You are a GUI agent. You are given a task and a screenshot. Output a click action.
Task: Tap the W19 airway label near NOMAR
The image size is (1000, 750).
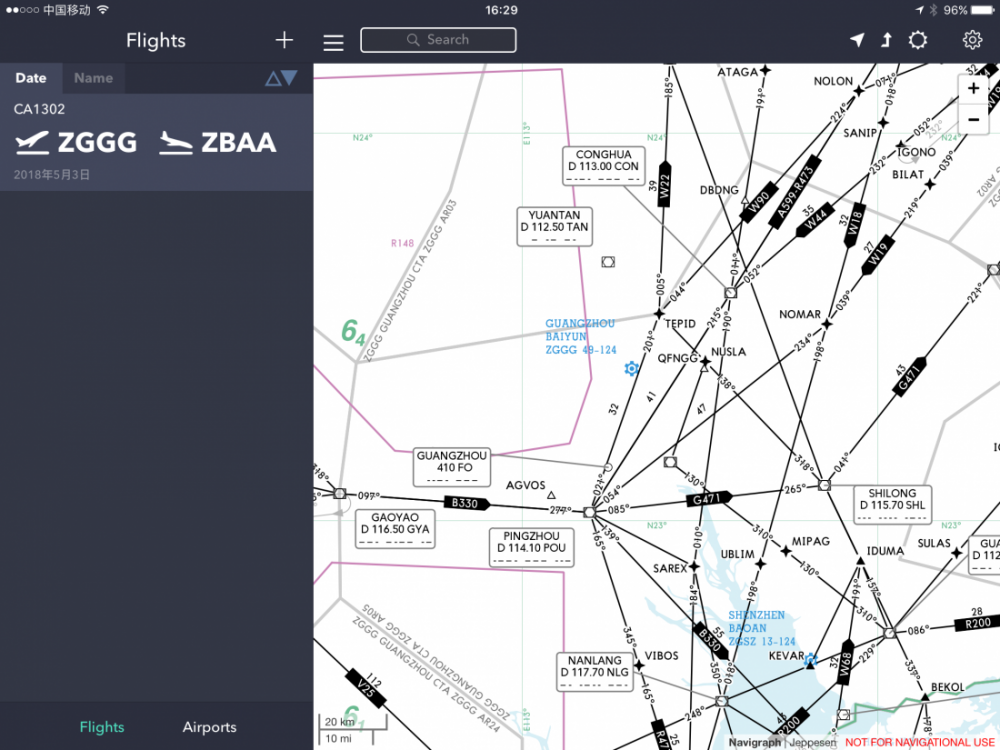(x=878, y=254)
